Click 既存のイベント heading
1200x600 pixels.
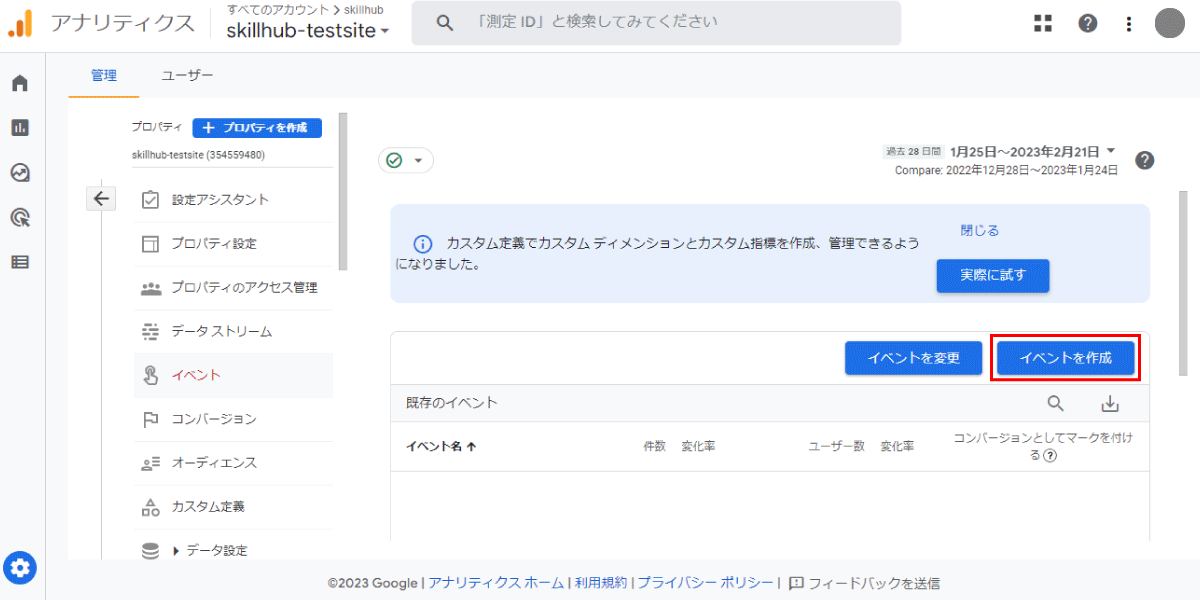[x=452, y=403]
